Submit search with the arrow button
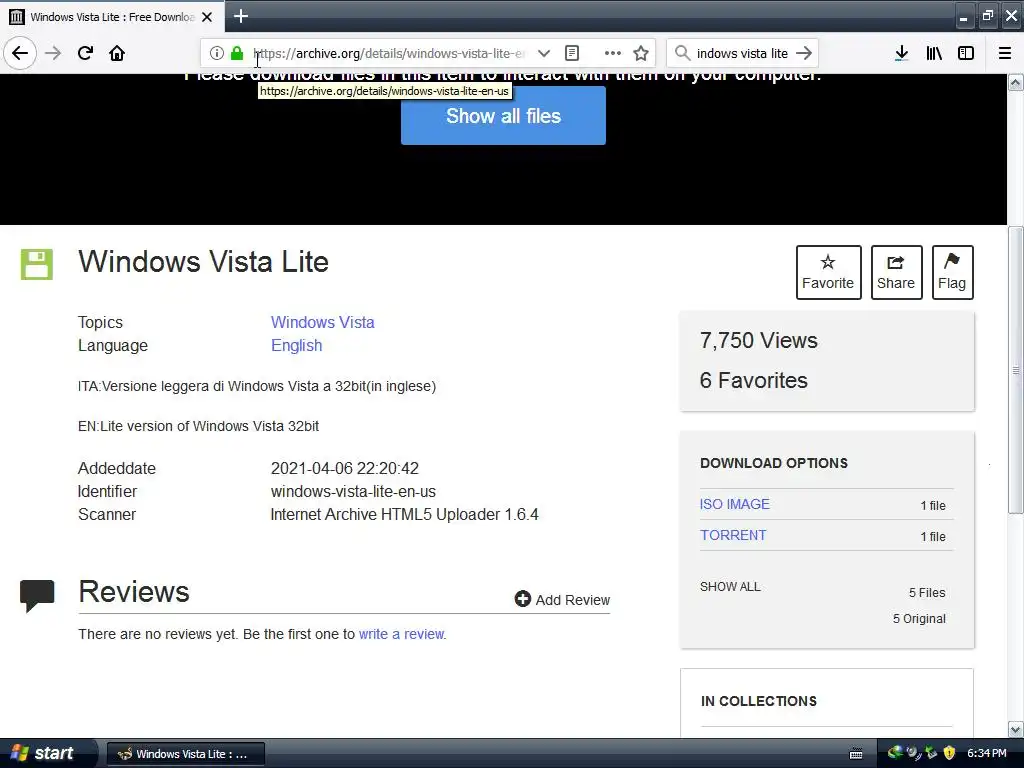Viewport: 1024px width, 768px height. pyautogui.click(x=805, y=53)
